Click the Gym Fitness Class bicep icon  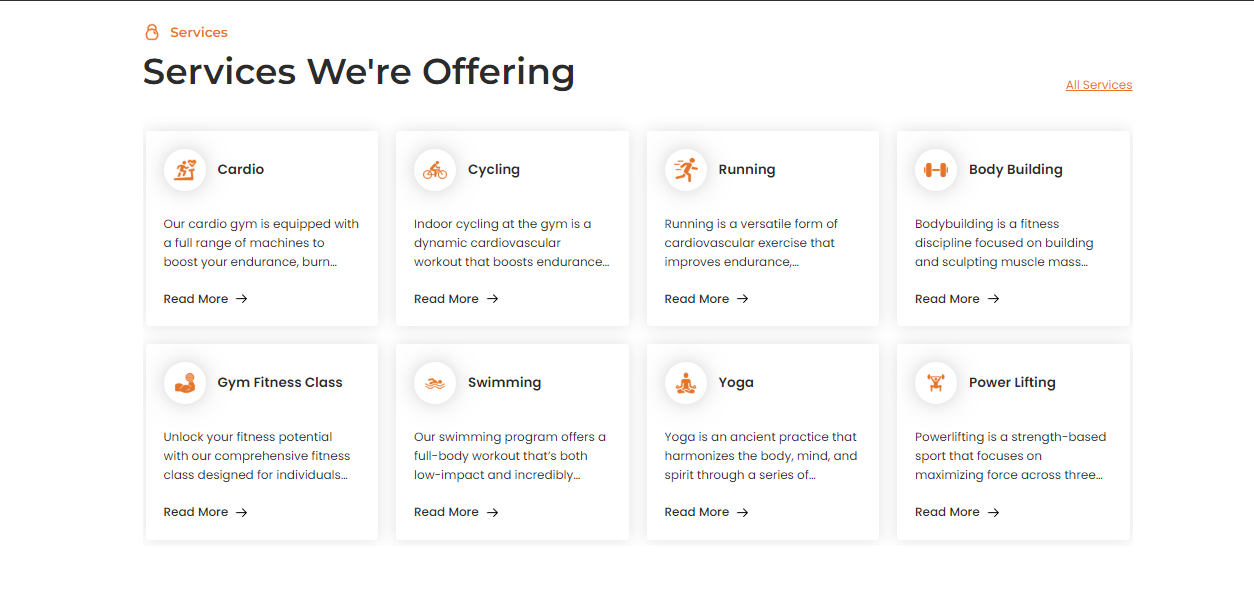[x=185, y=383]
